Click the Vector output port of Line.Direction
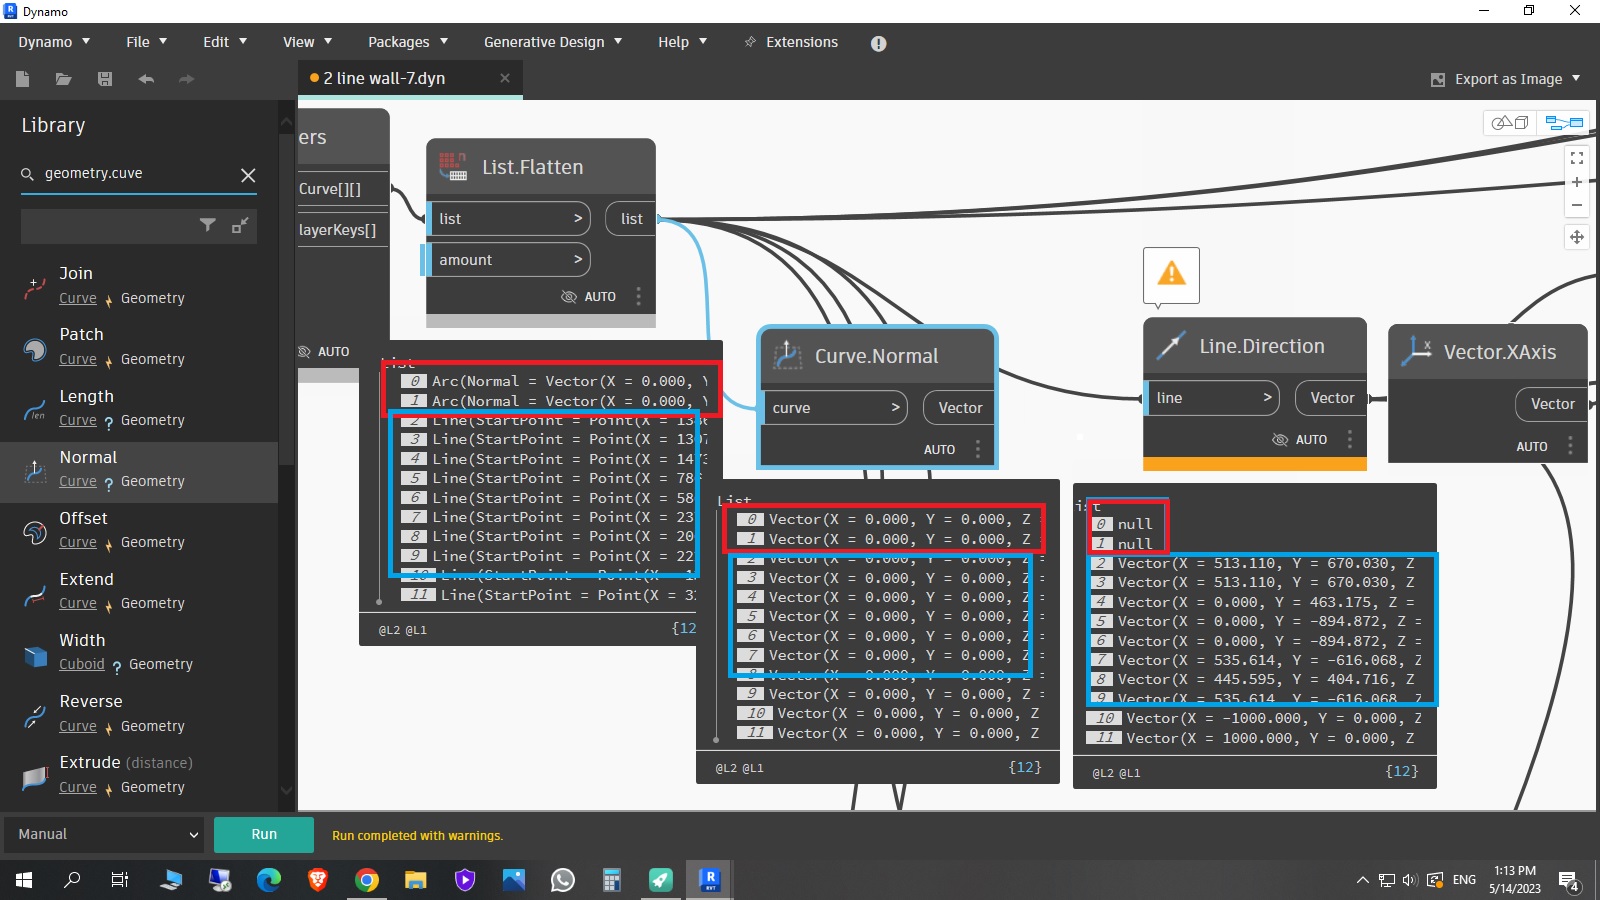This screenshot has width=1600, height=900. [1331, 398]
